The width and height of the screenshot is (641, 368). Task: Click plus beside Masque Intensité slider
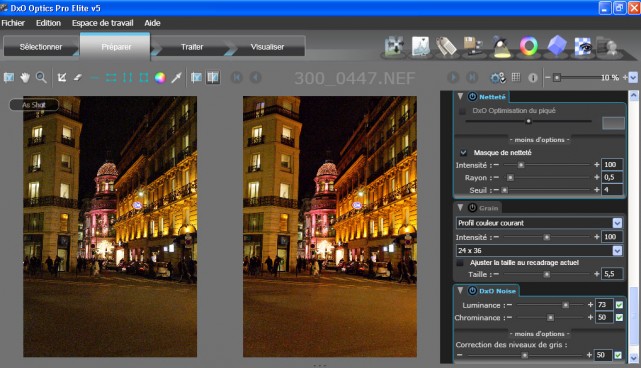point(596,165)
